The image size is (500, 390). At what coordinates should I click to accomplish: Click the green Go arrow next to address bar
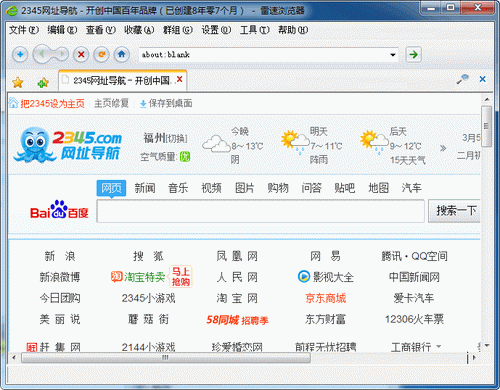pos(413,54)
